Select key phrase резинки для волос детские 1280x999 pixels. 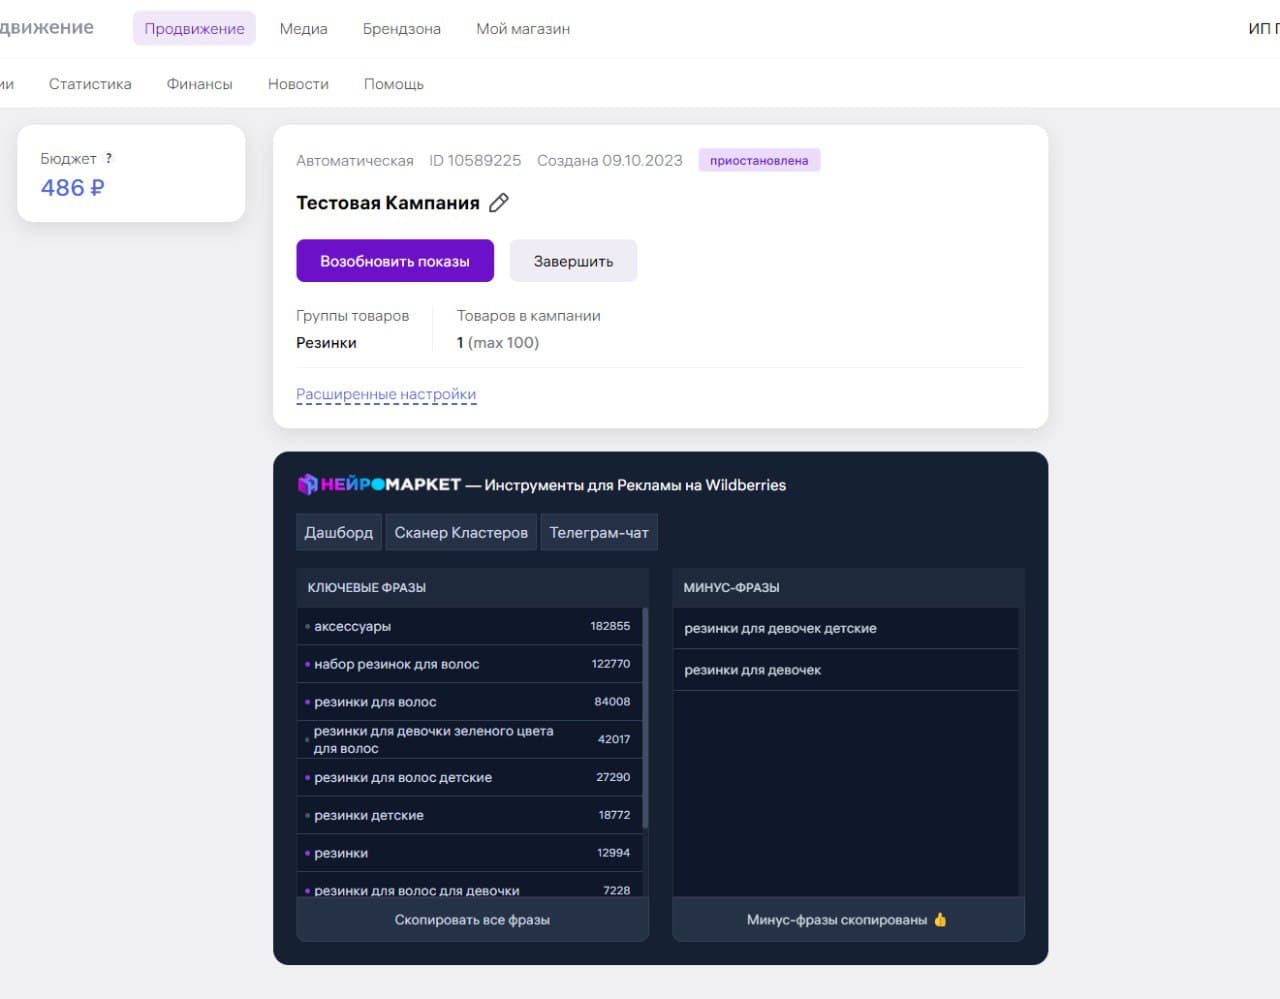pos(469,777)
